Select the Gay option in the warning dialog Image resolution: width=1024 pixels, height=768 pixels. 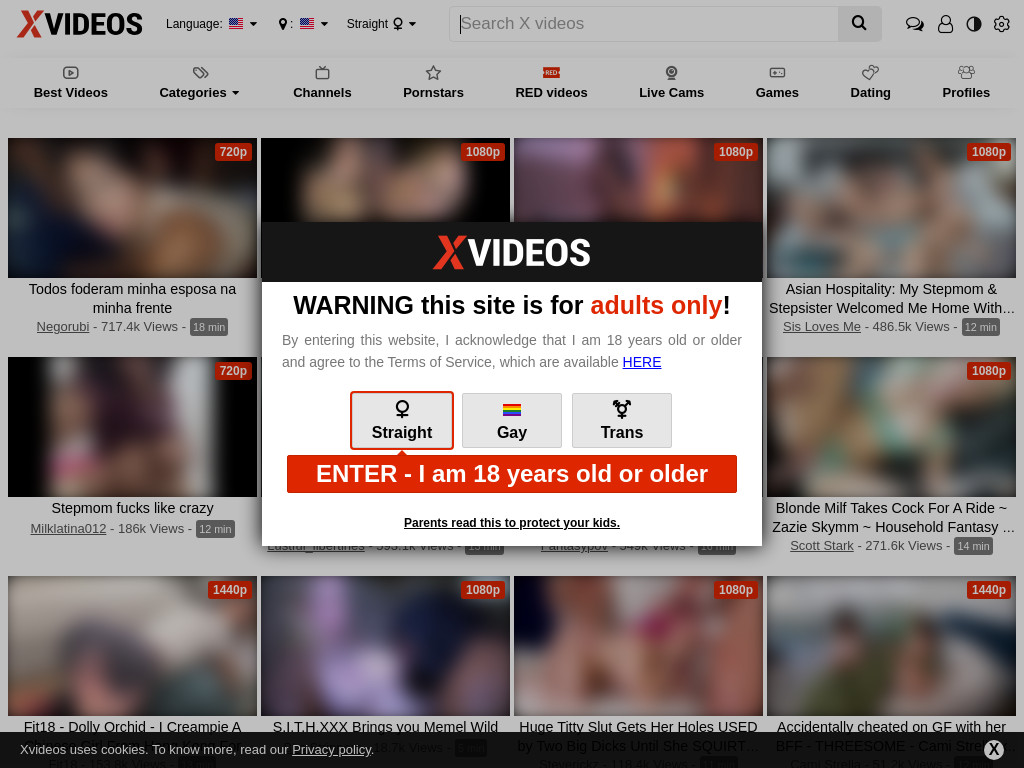512,421
